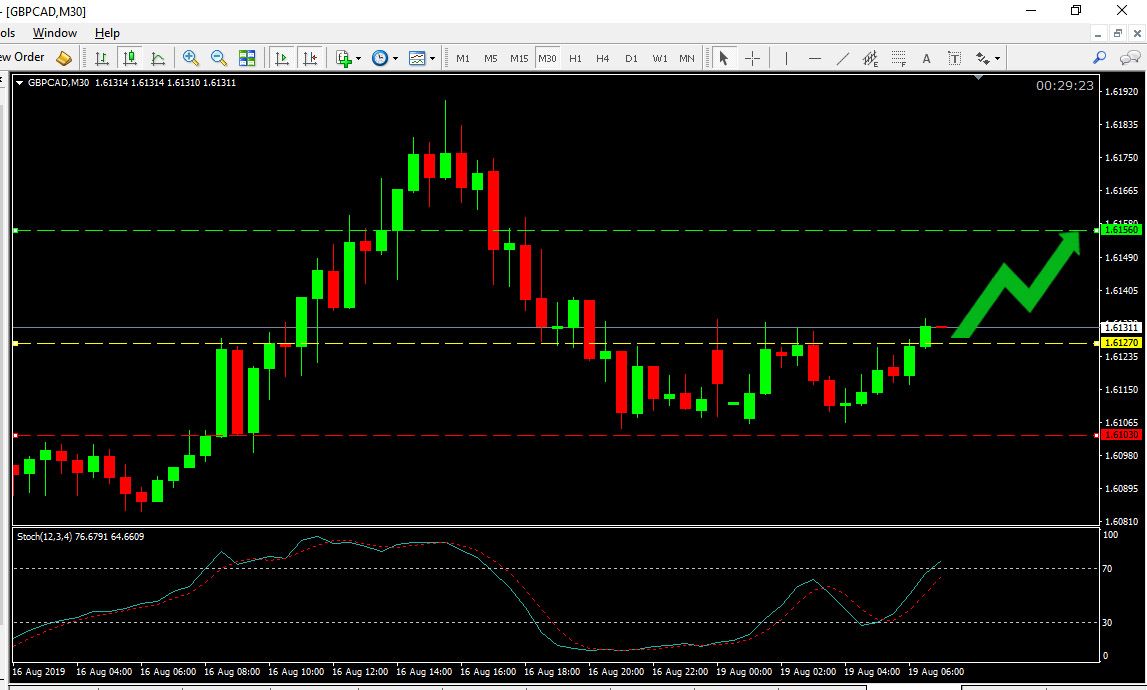Minimize the inner chart window
Viewport: 1147px width, 690px height.
point(1098,34)
